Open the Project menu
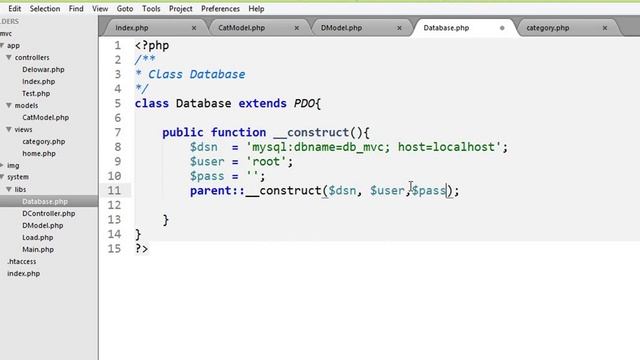Screen dimensions: 640x360 (181, 9)
